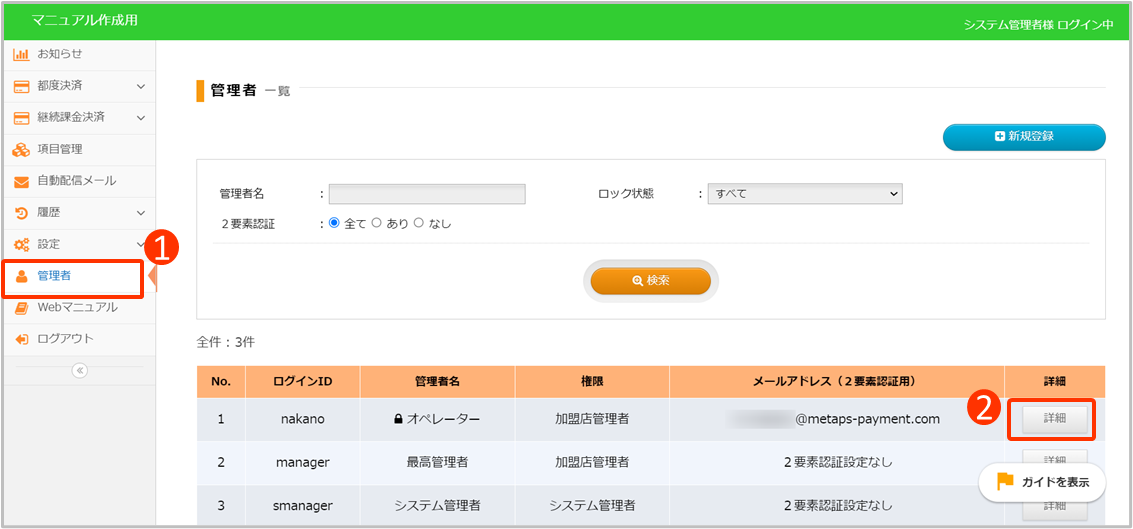Click the Webマニュアル book icon
The image size is (1133, 529).
(x=21, y=308)
